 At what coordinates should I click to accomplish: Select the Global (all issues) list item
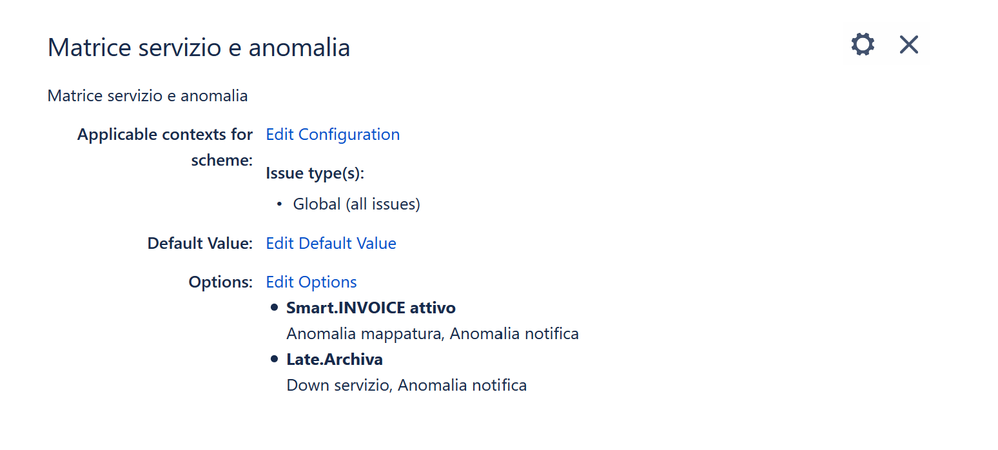tap(356, 204)
